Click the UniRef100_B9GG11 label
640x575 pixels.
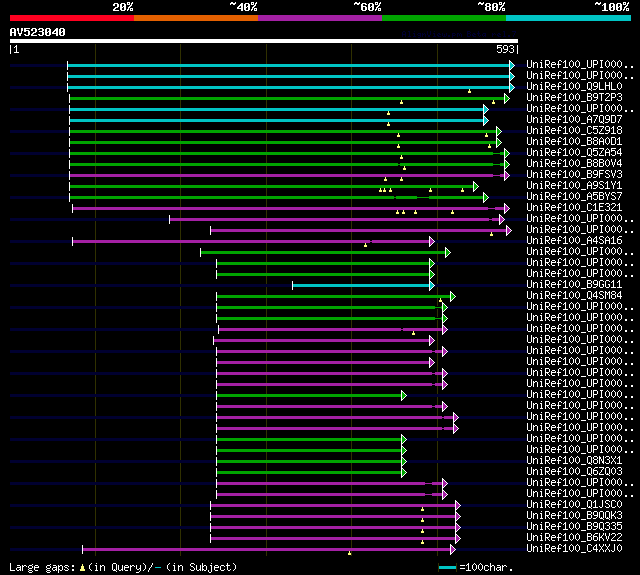574,285
